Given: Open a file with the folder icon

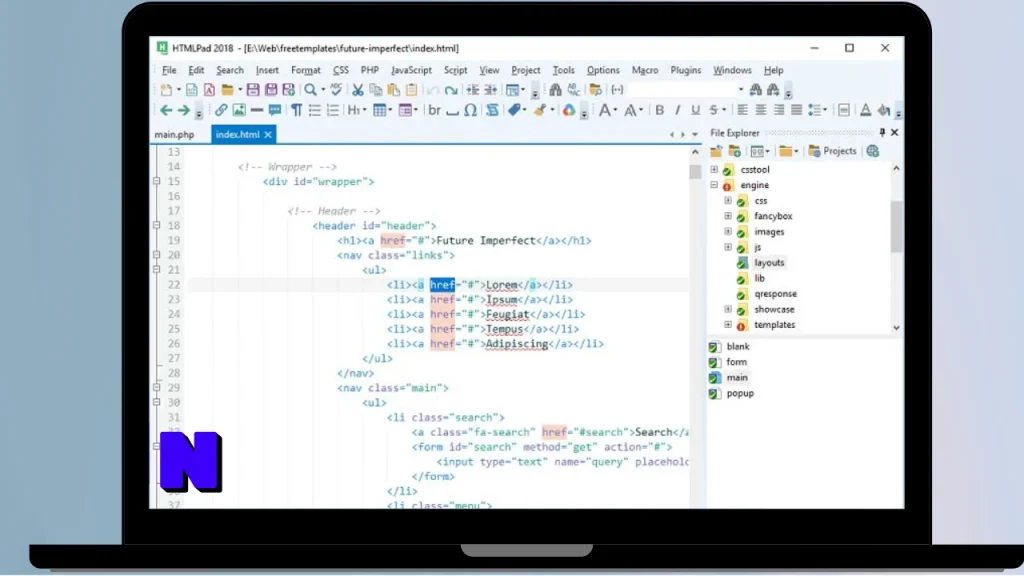Looking at the screenshot, I should click(227, 90).
